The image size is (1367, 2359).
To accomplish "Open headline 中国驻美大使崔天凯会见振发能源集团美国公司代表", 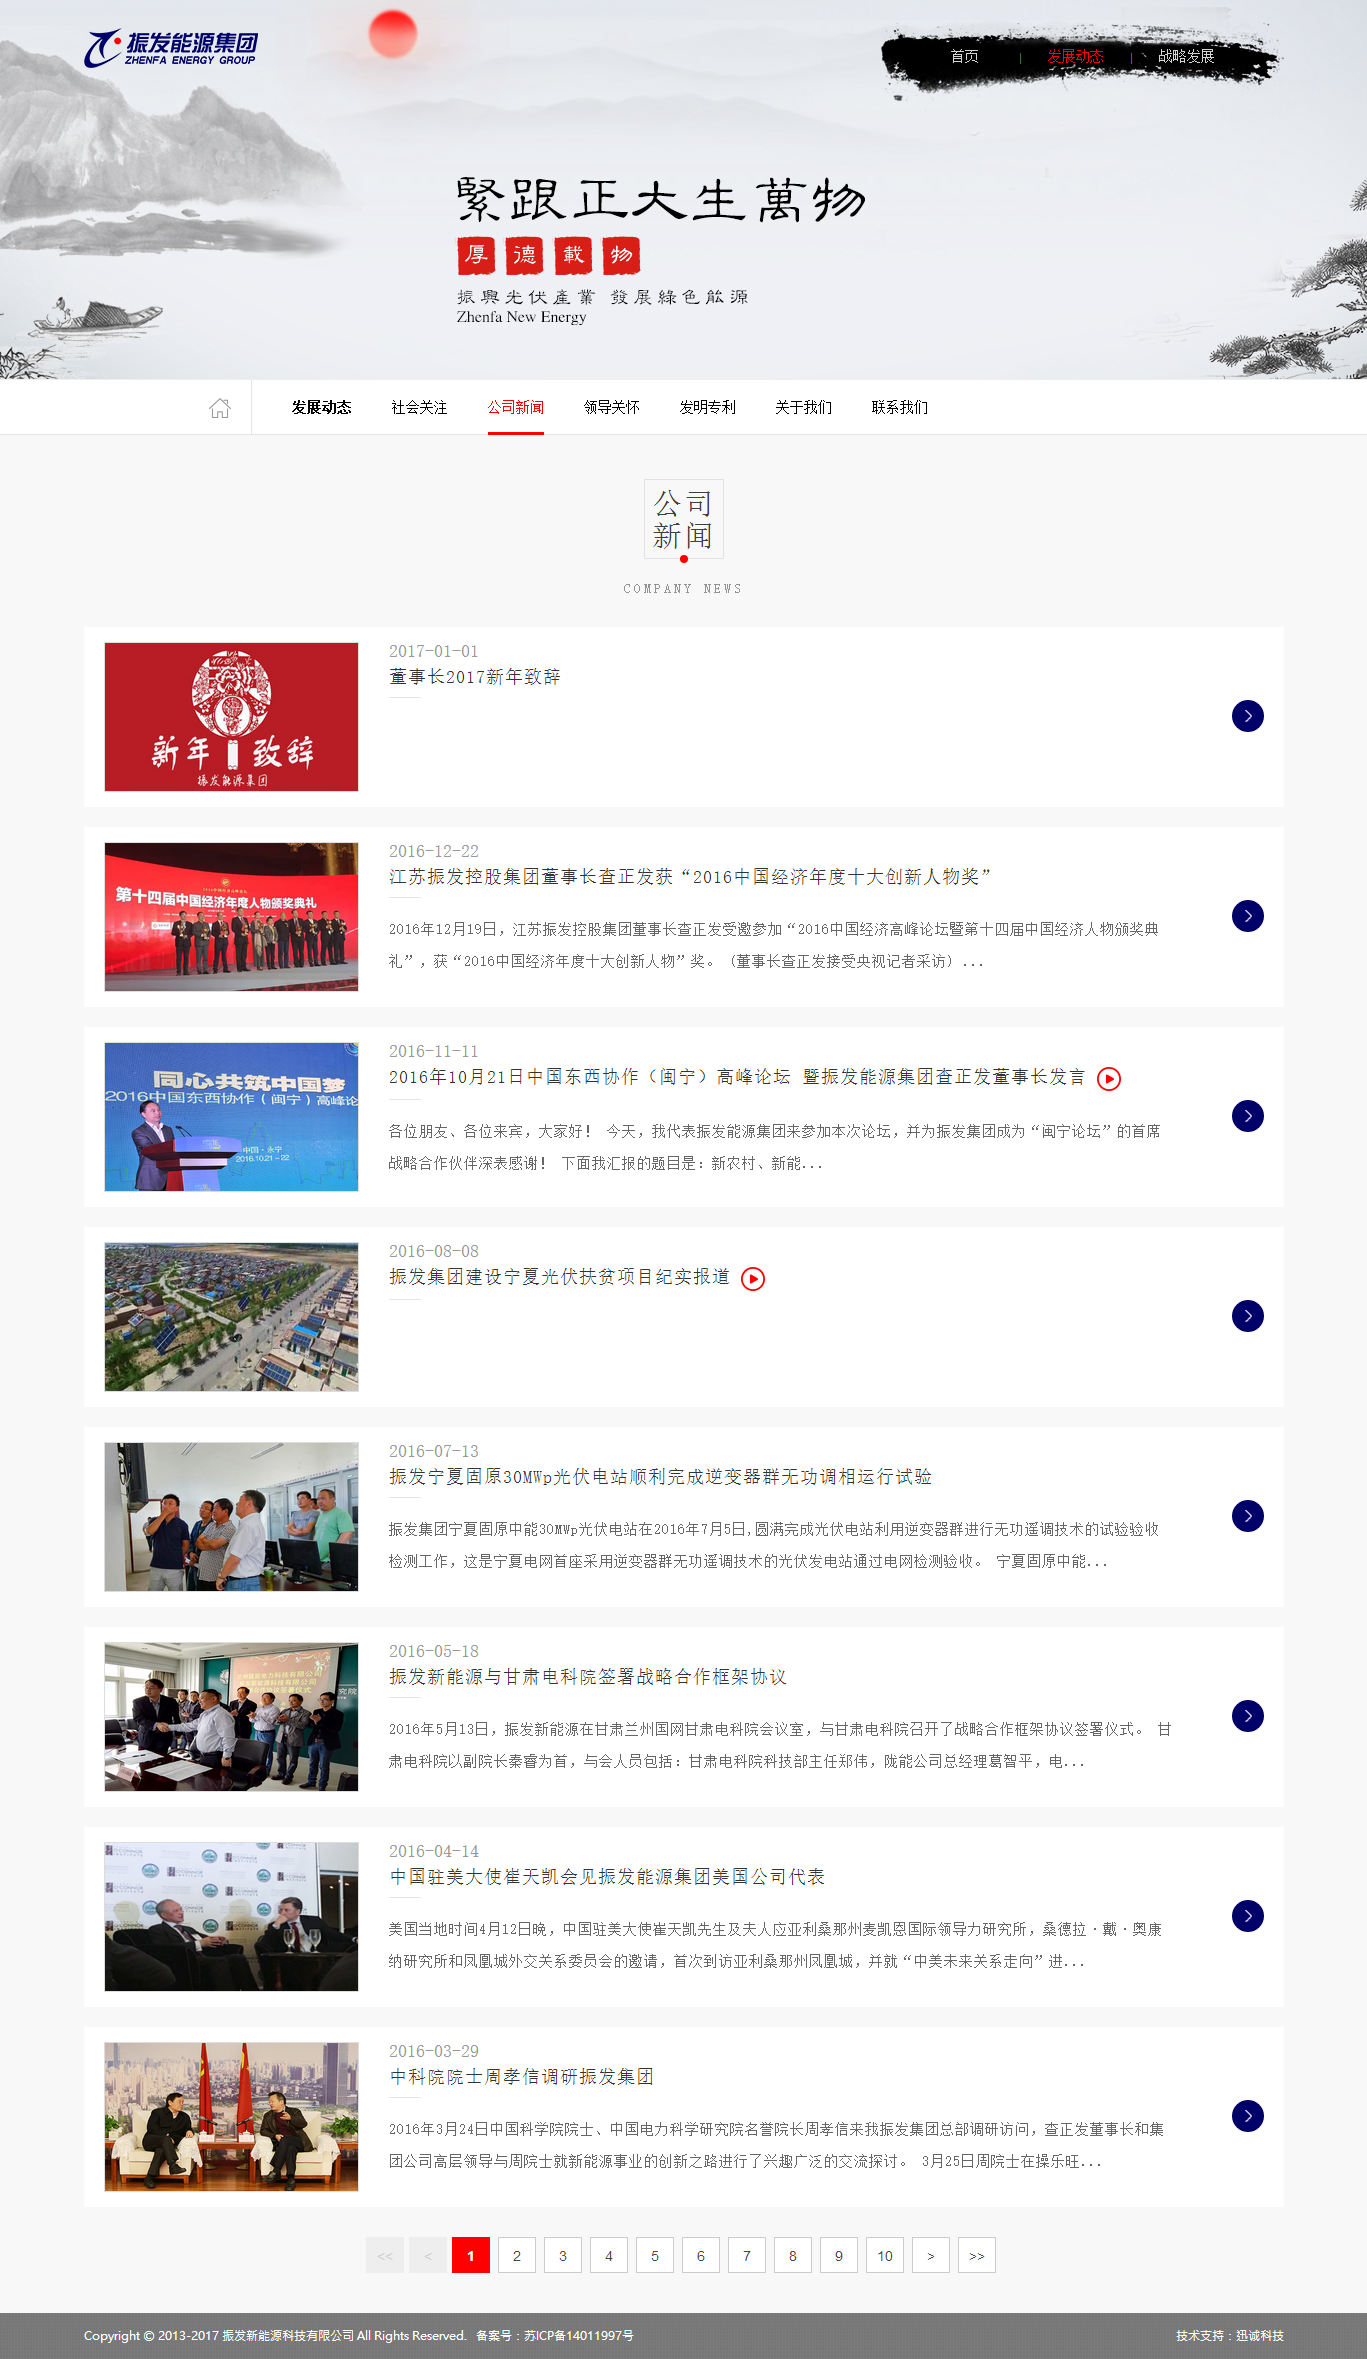I will (x=607, y=1877).
